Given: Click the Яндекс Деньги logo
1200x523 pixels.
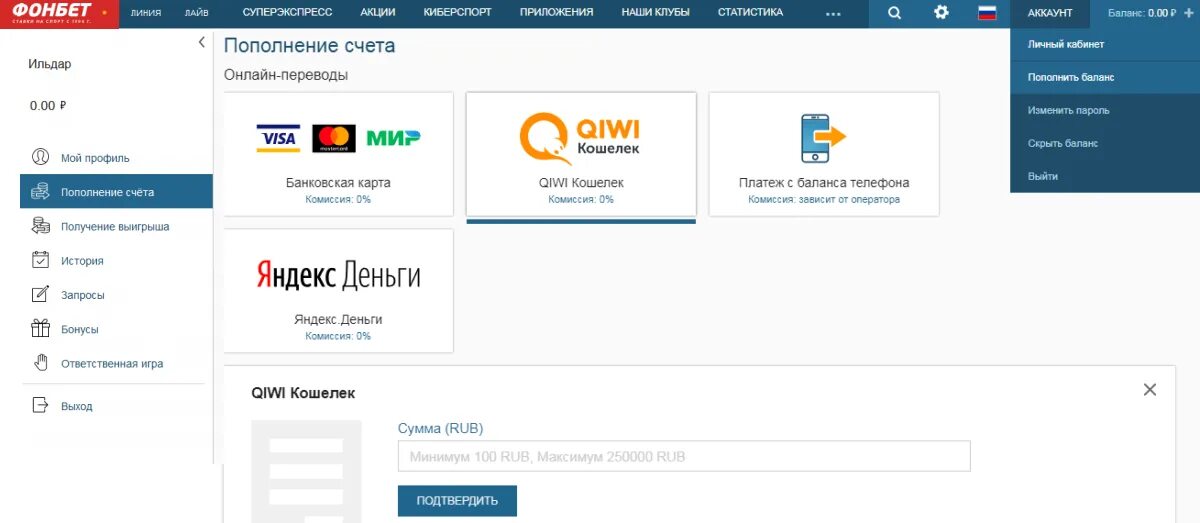Looking at the screenshot, I should click(338, 276).
